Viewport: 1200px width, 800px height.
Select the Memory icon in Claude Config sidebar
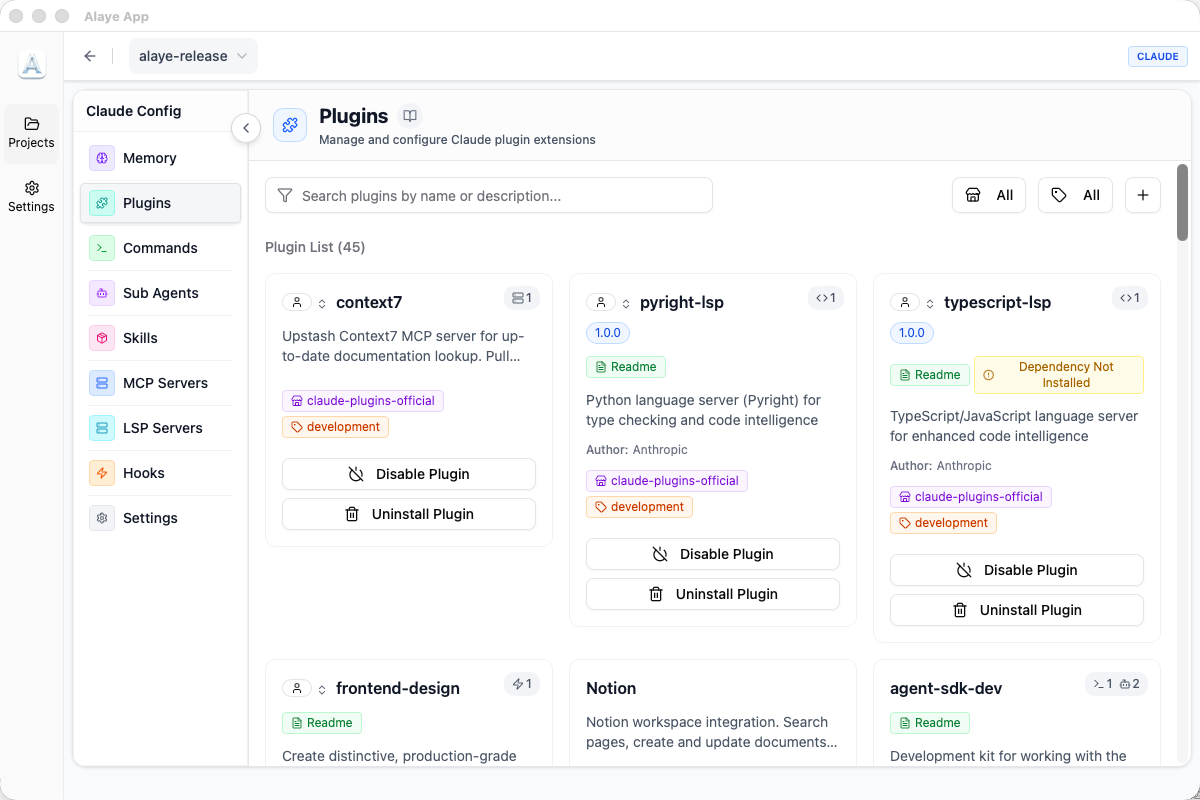coord(101,158)
